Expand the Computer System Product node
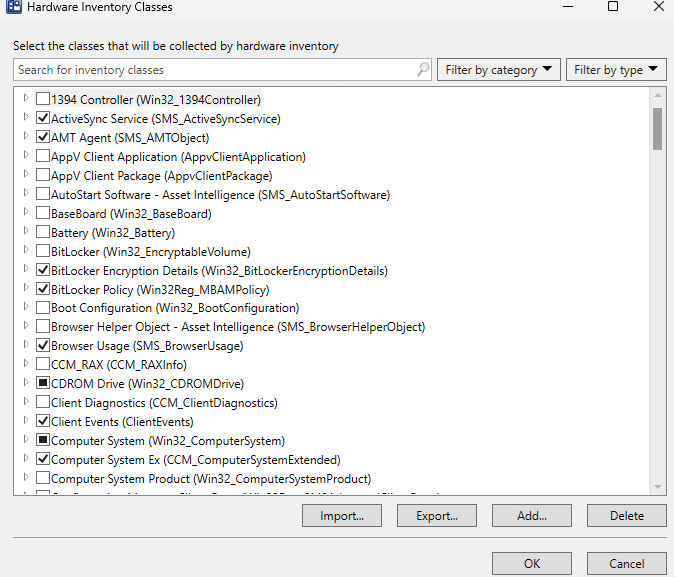 [x=26, y=477]
